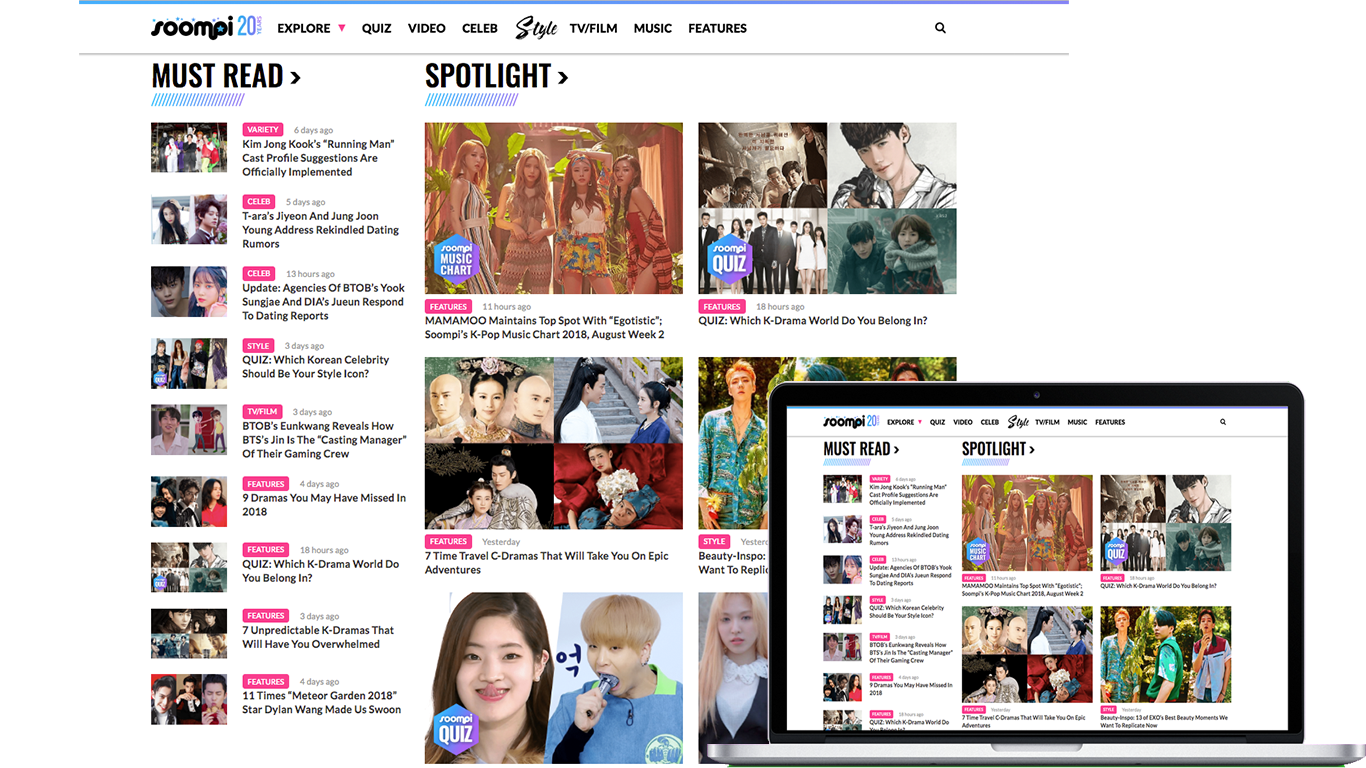1366x768 pixels.
Task: Click the main Must Read thumbnail beside the Yook Sungjae headline
Action: (x=189, y=292)
